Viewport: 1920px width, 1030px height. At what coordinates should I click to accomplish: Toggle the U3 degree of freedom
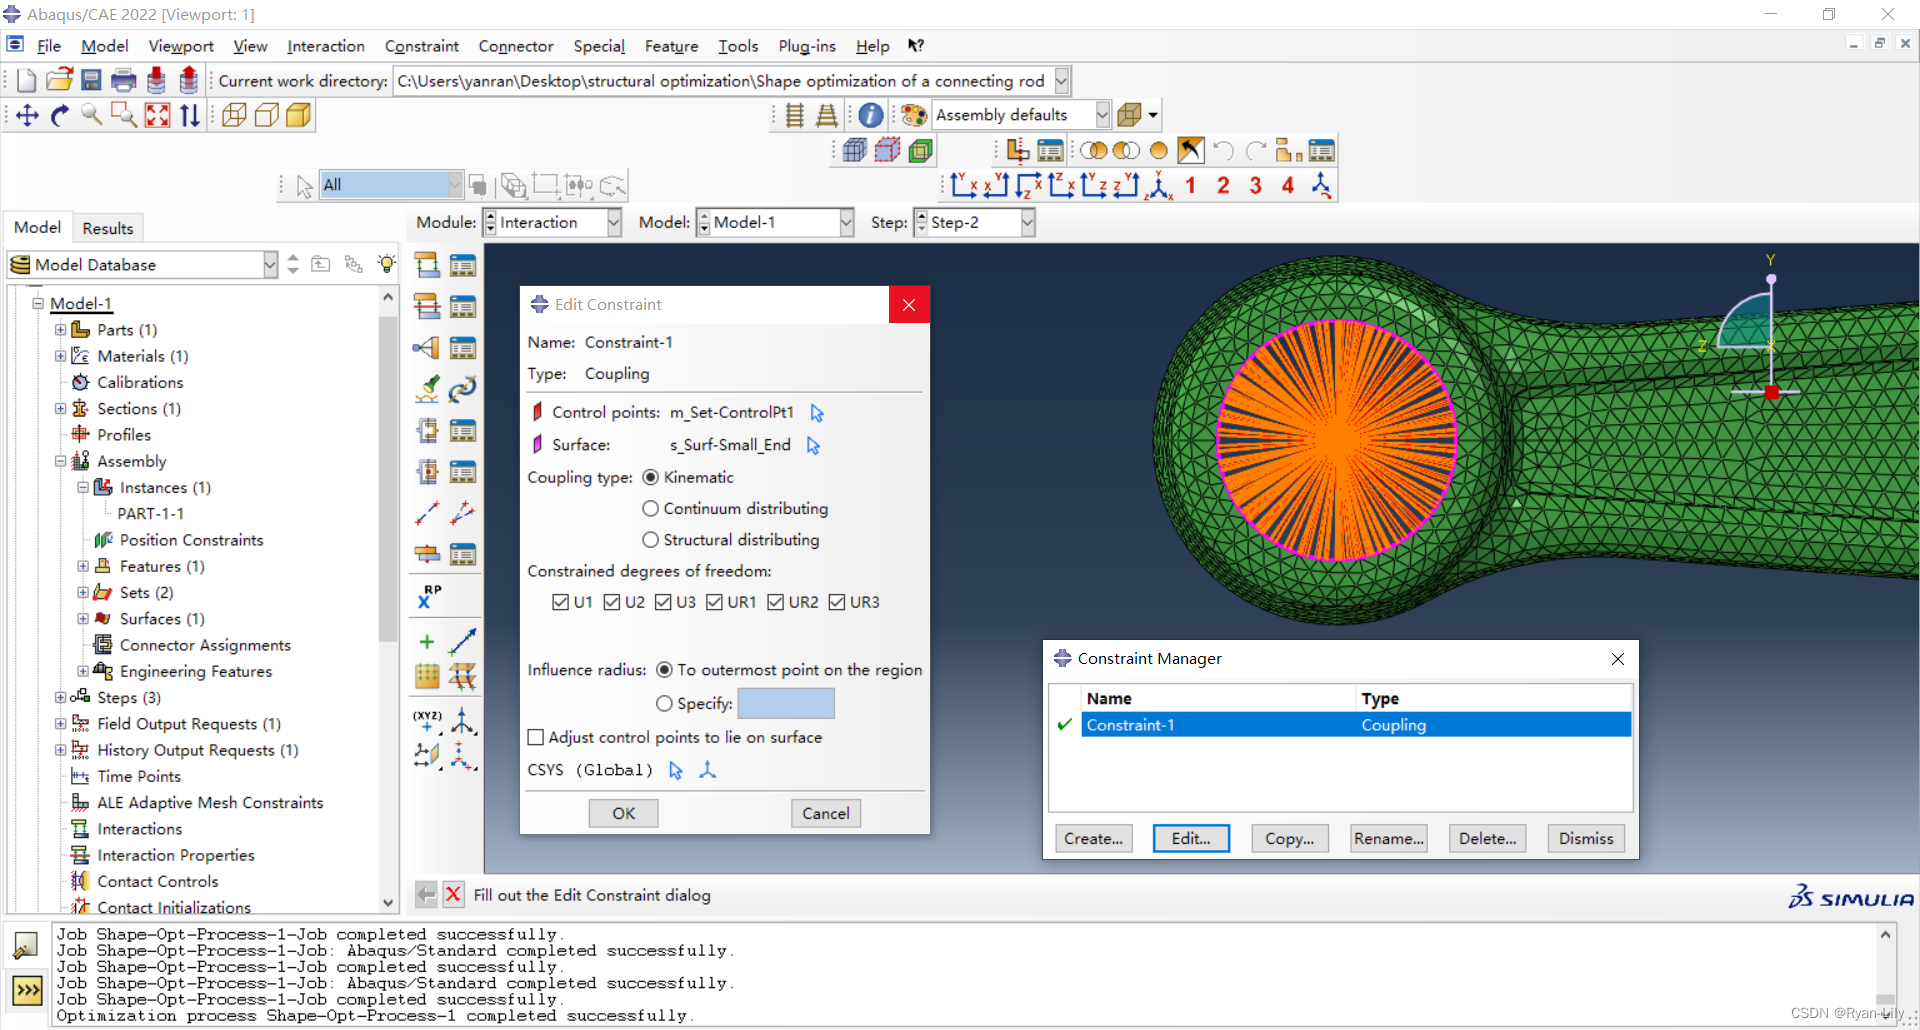click(663, 602)
